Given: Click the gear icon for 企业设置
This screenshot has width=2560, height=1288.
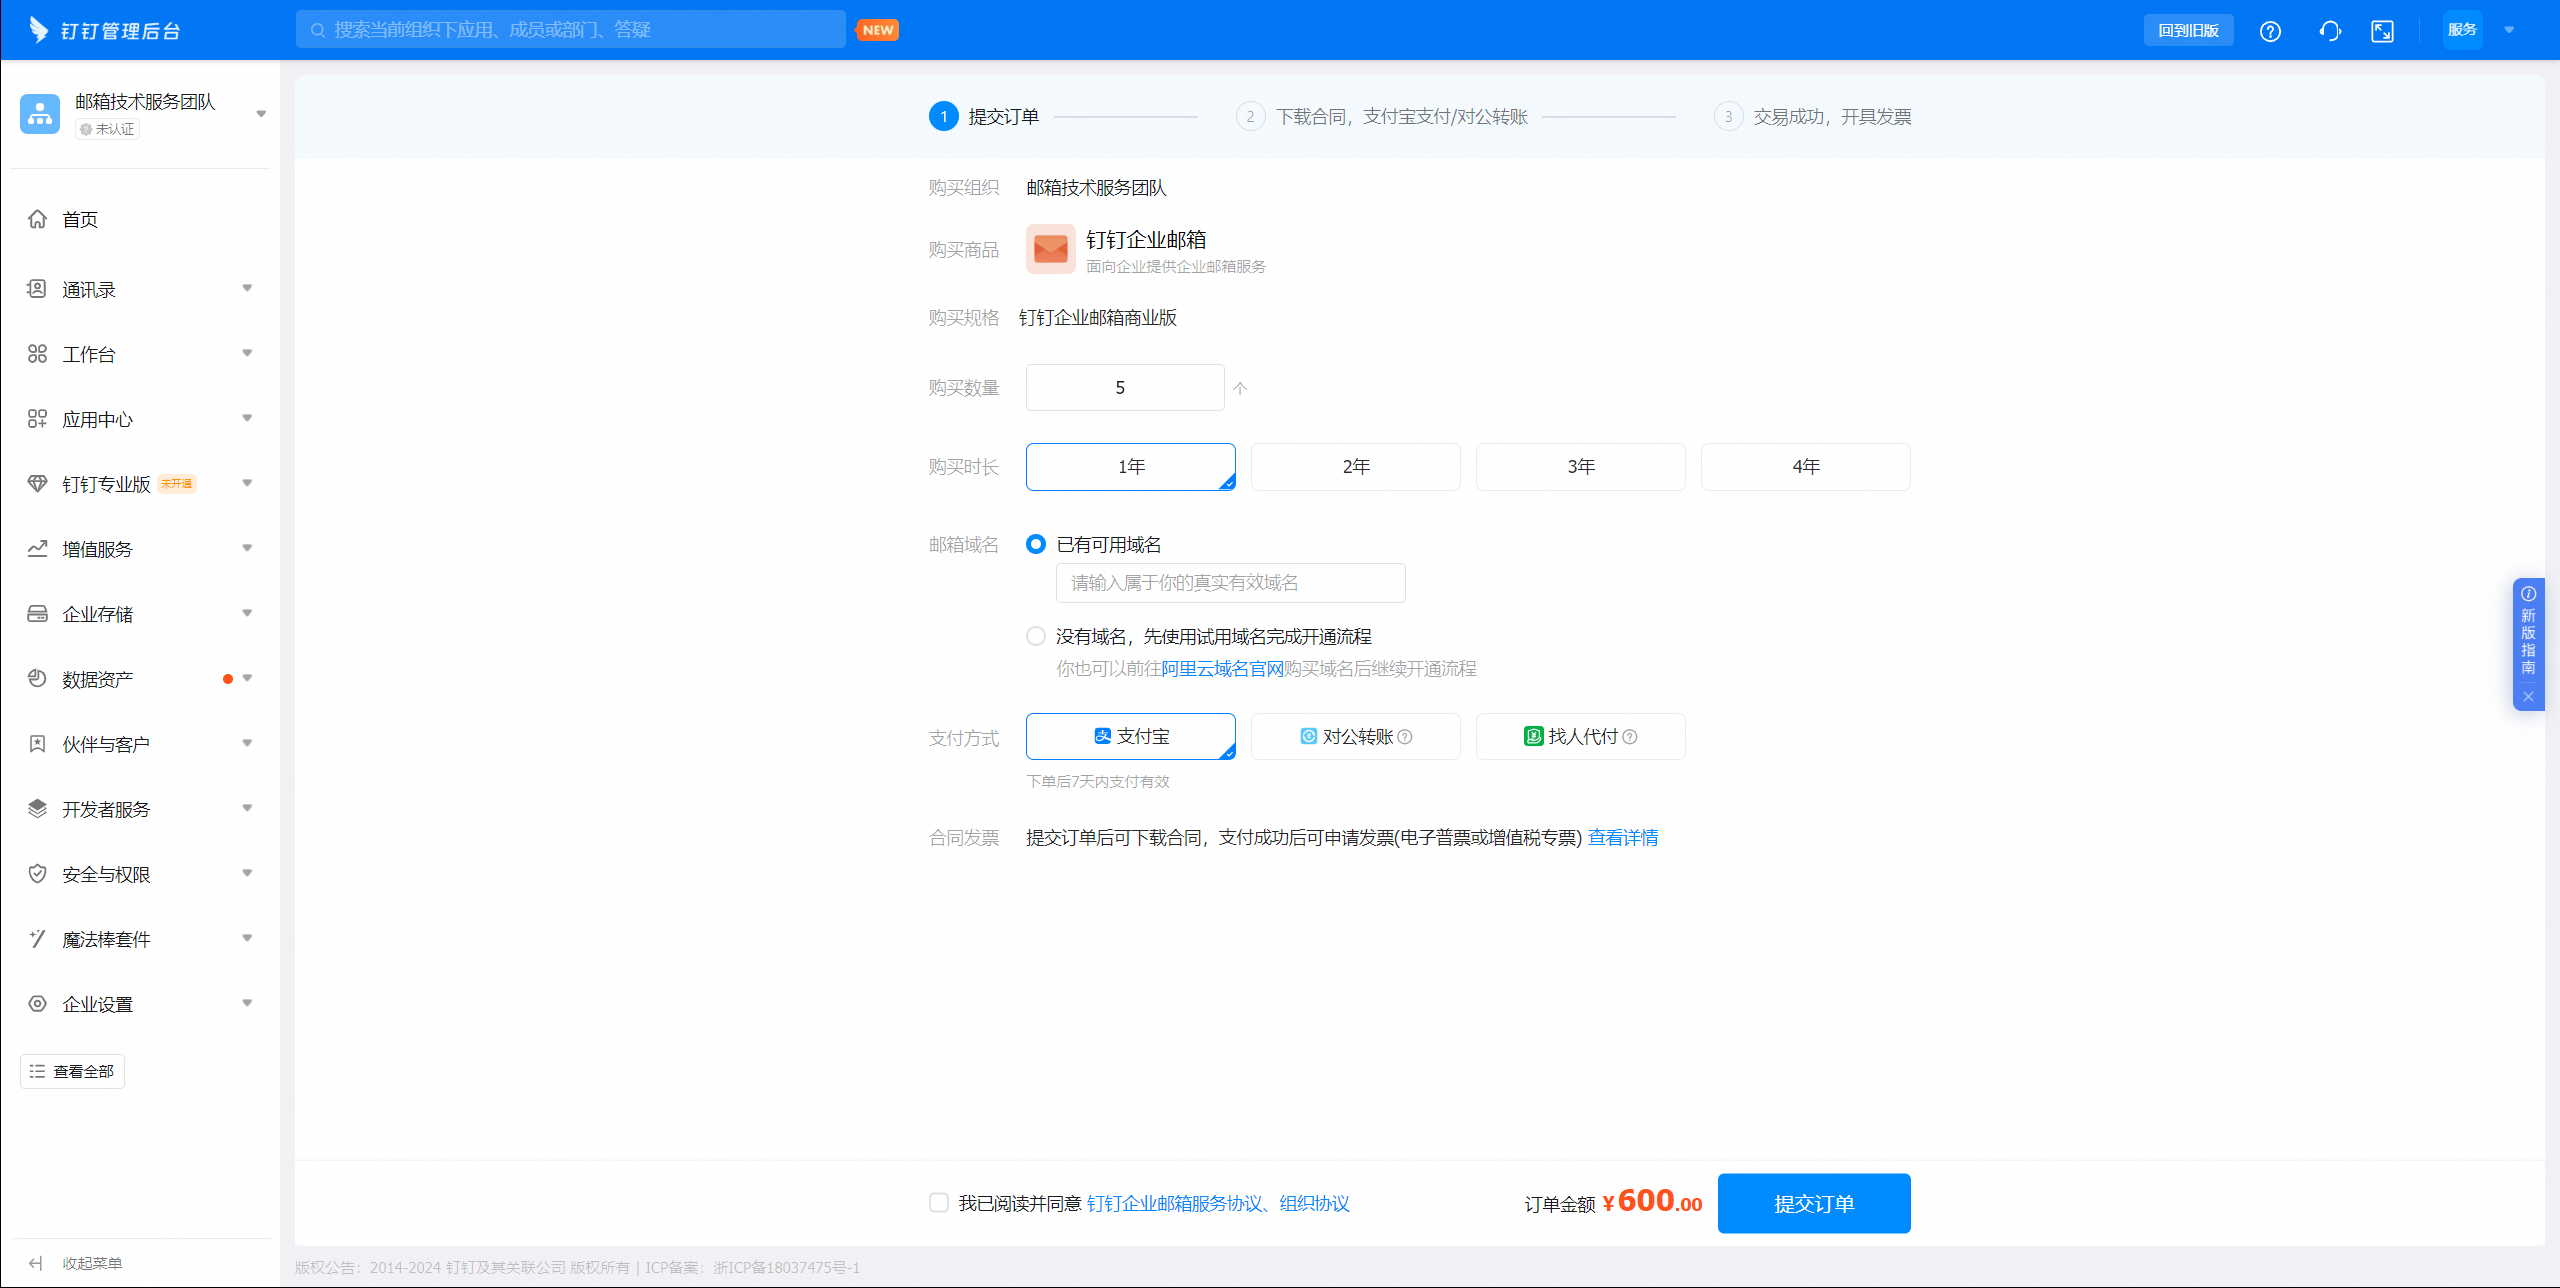Looking at the screenshot, I should pos(37,1004).
